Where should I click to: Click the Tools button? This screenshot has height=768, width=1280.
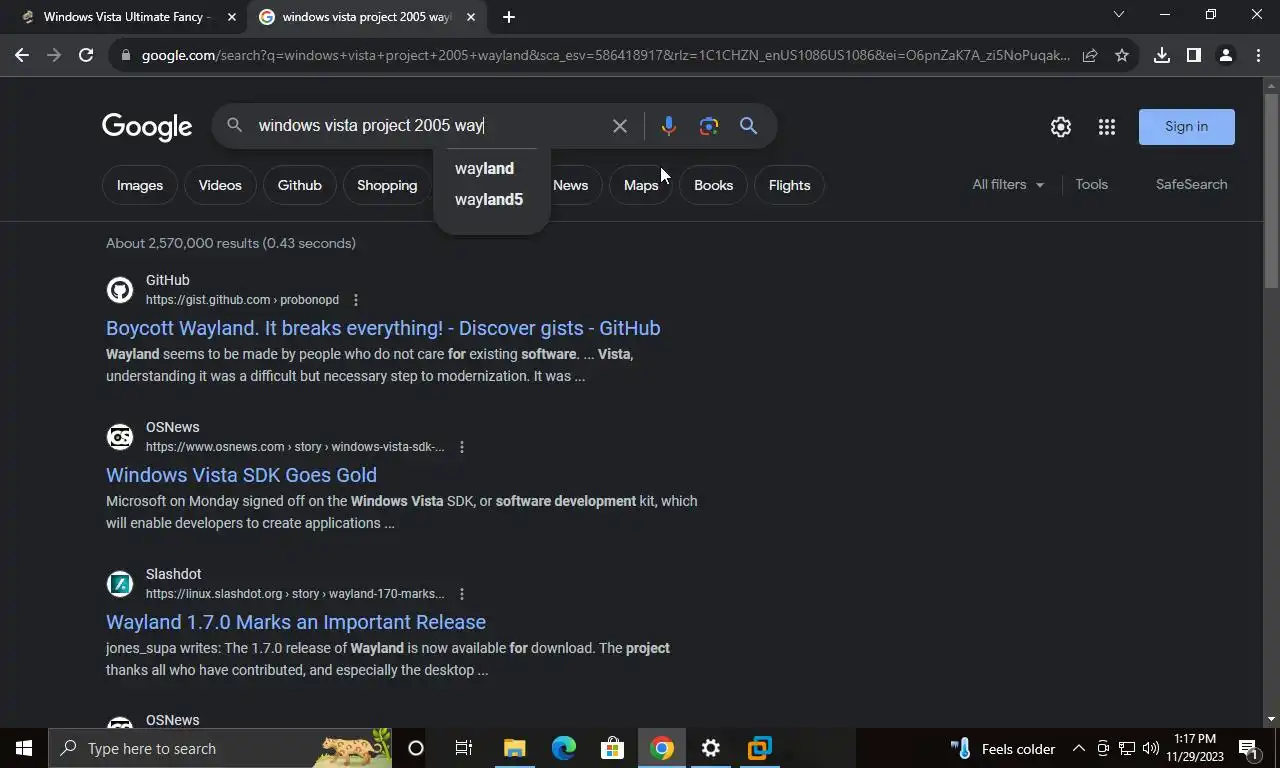(1091, 184)
